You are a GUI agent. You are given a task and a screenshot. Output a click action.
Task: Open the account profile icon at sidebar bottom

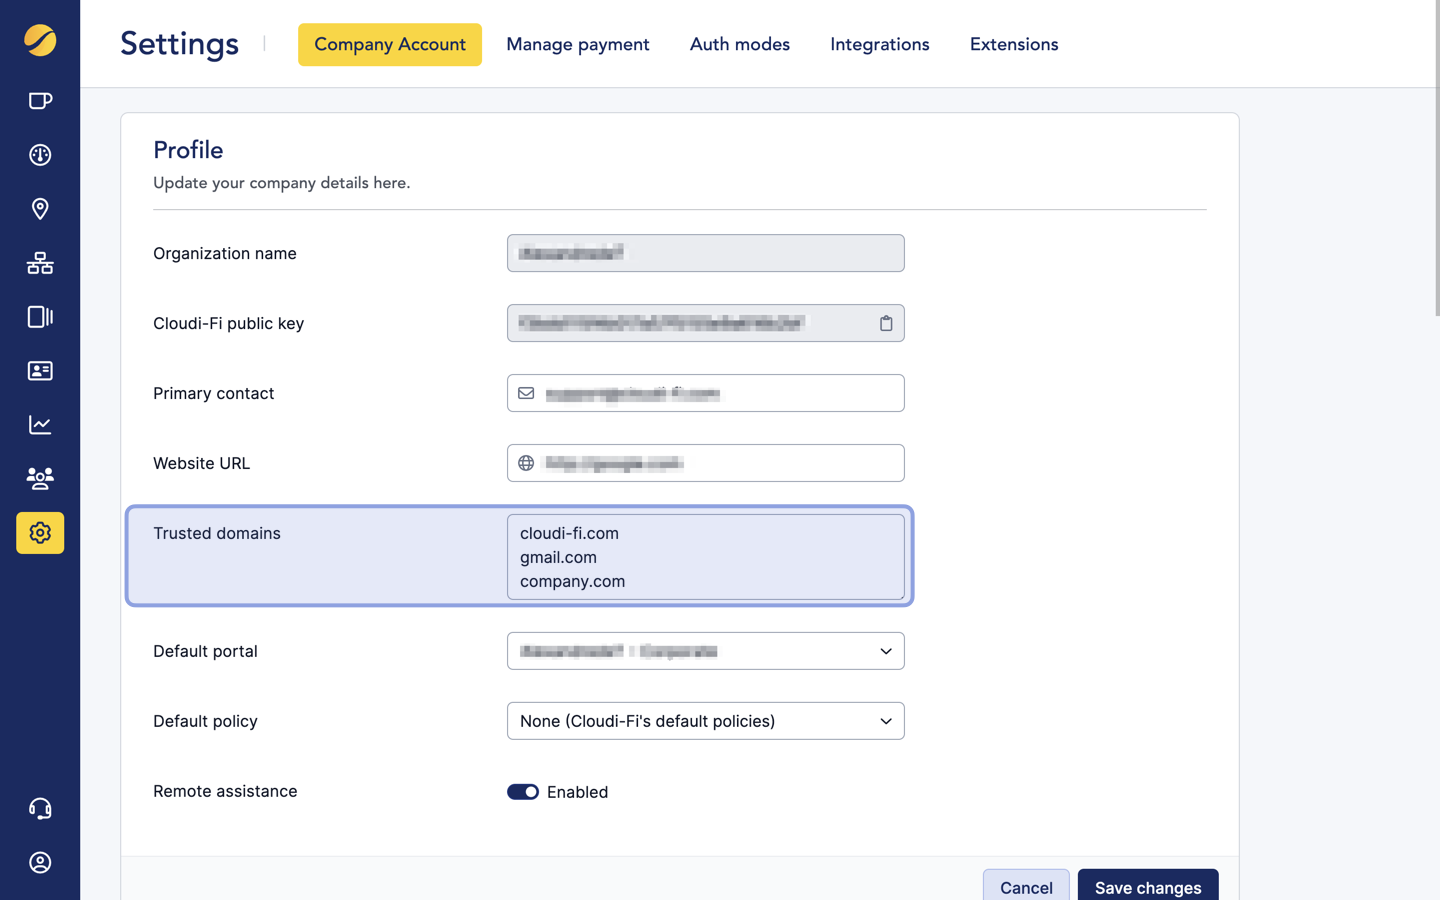click(40, 862)
